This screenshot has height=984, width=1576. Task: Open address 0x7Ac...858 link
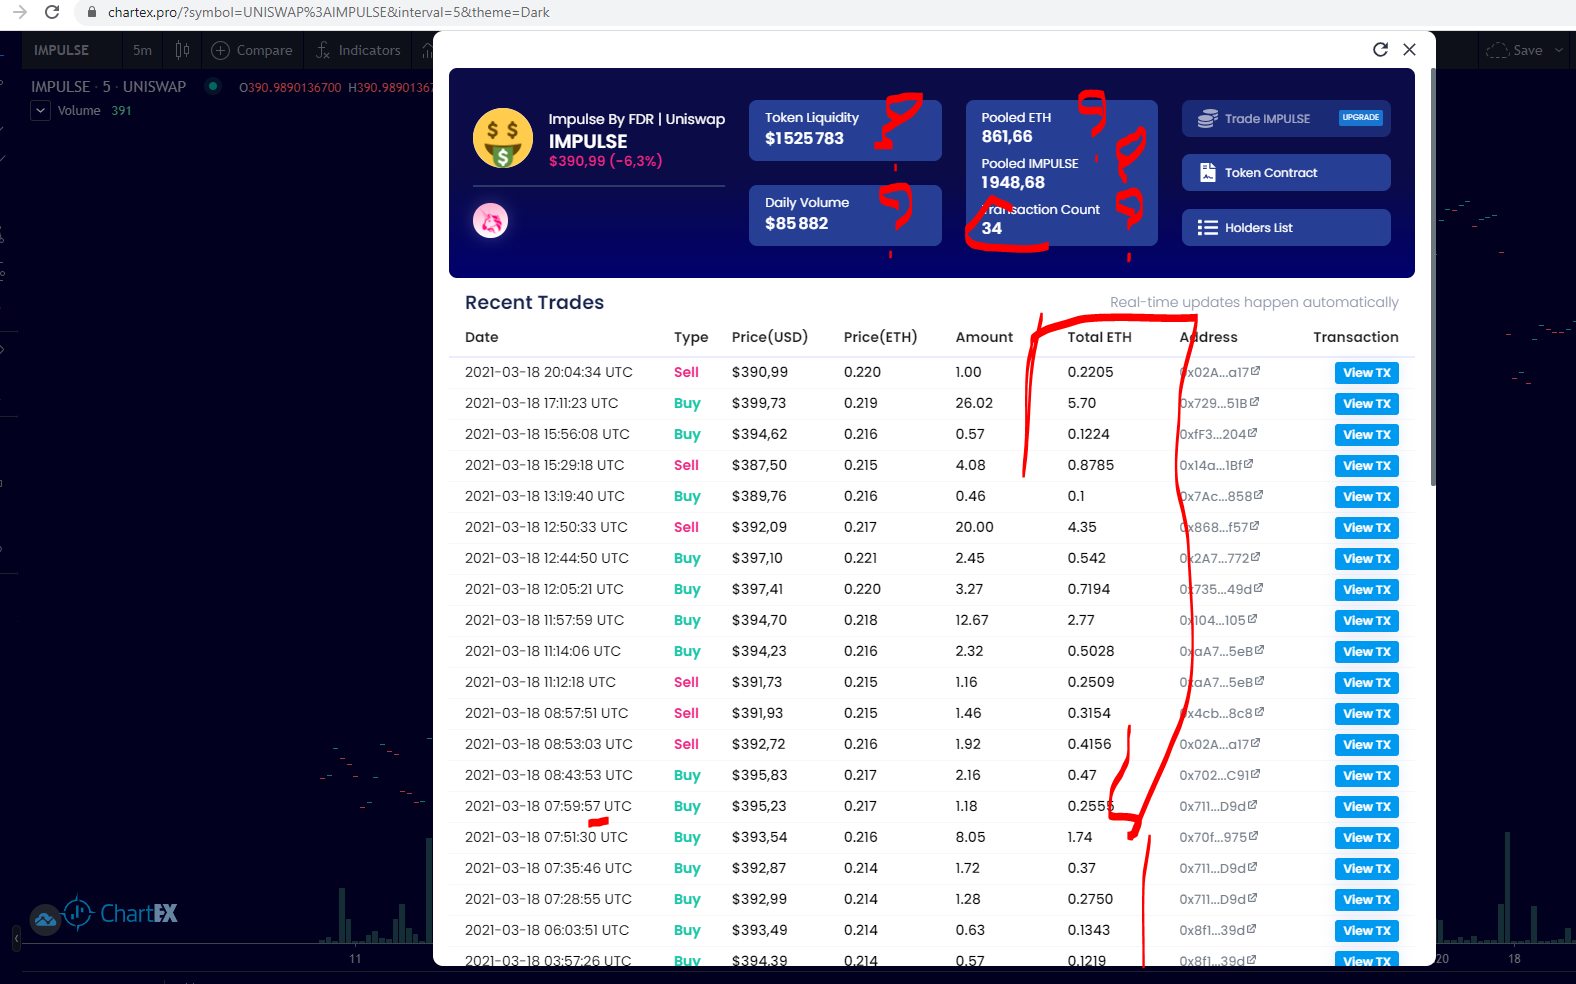coord(1221,496)
